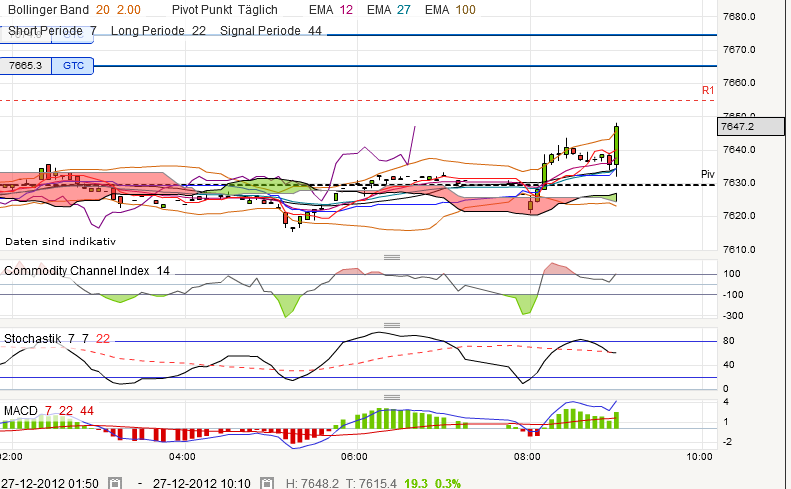The width and height of the screenshot is (791, 489).
Task: Click the GTC tag on the 7665.3 order
Action: click(x=73, y=66)
